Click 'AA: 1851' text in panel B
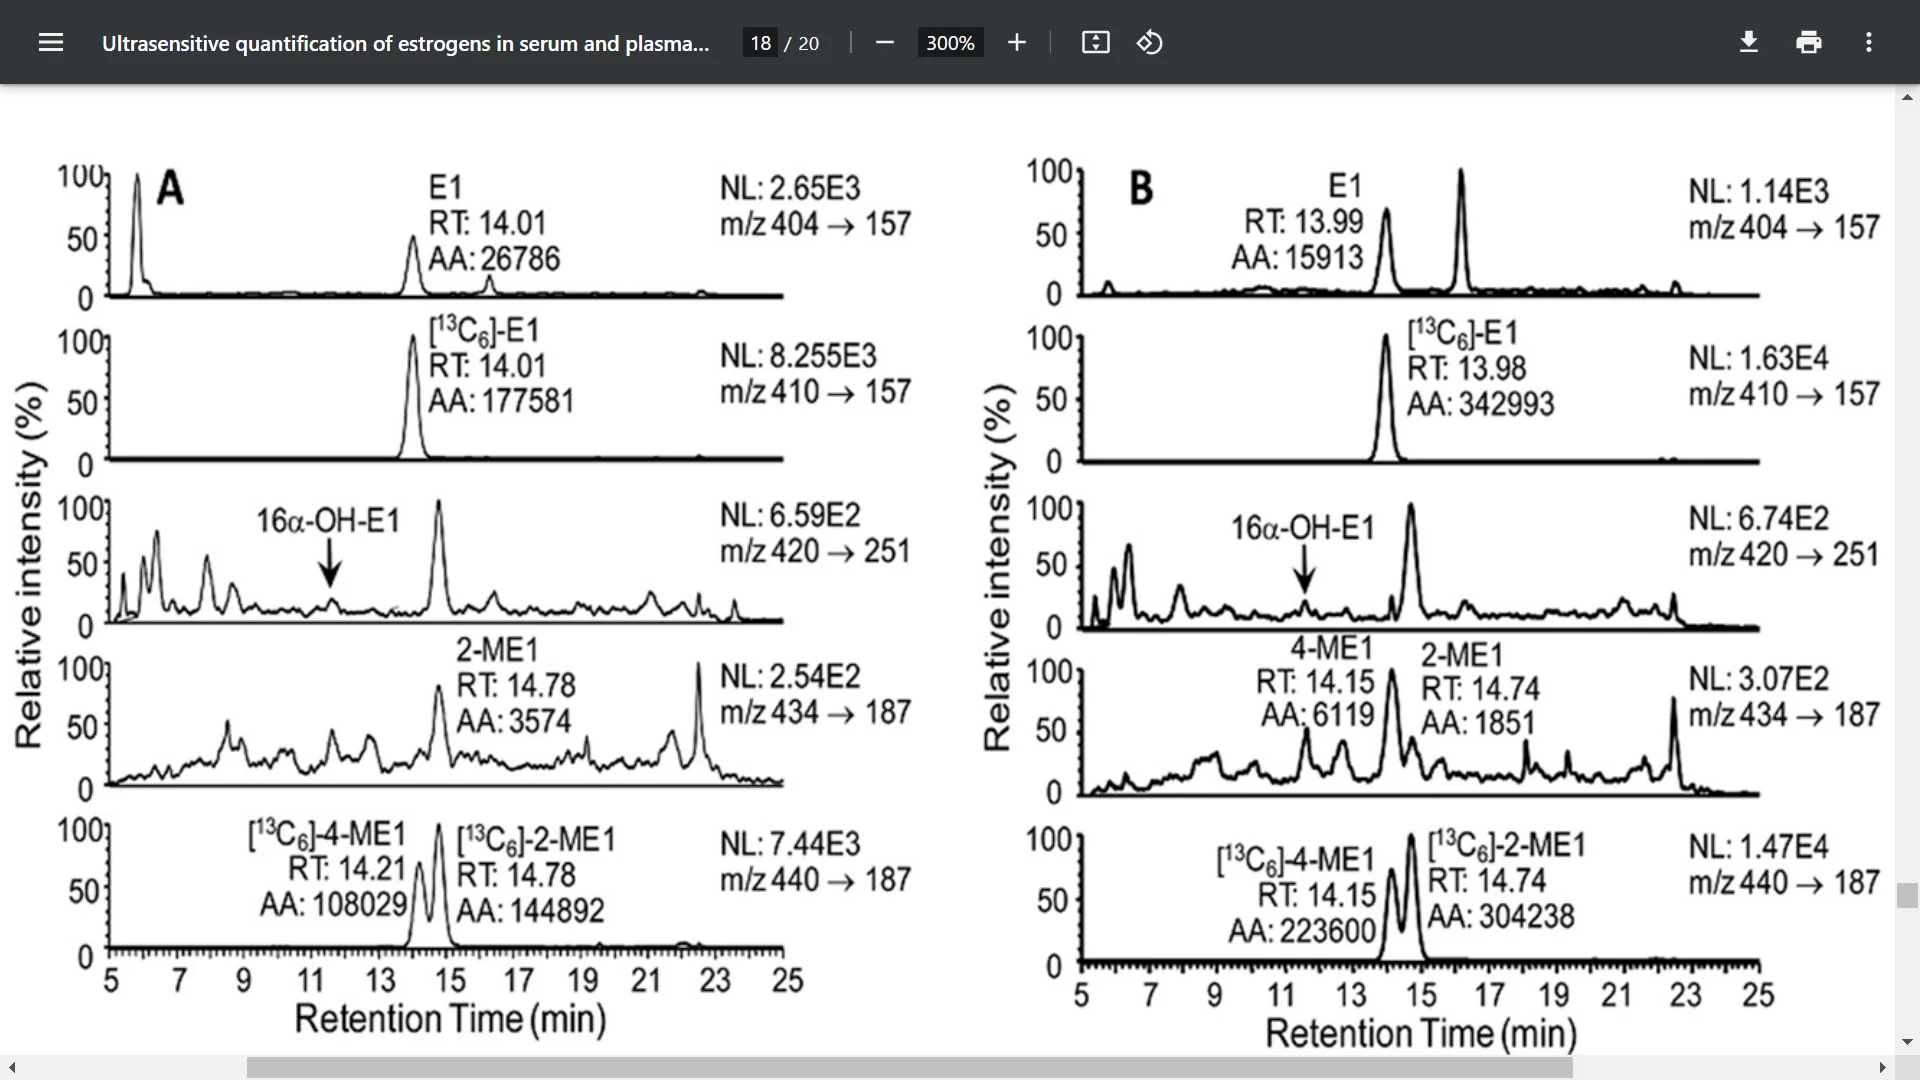 coord(1478,723)
